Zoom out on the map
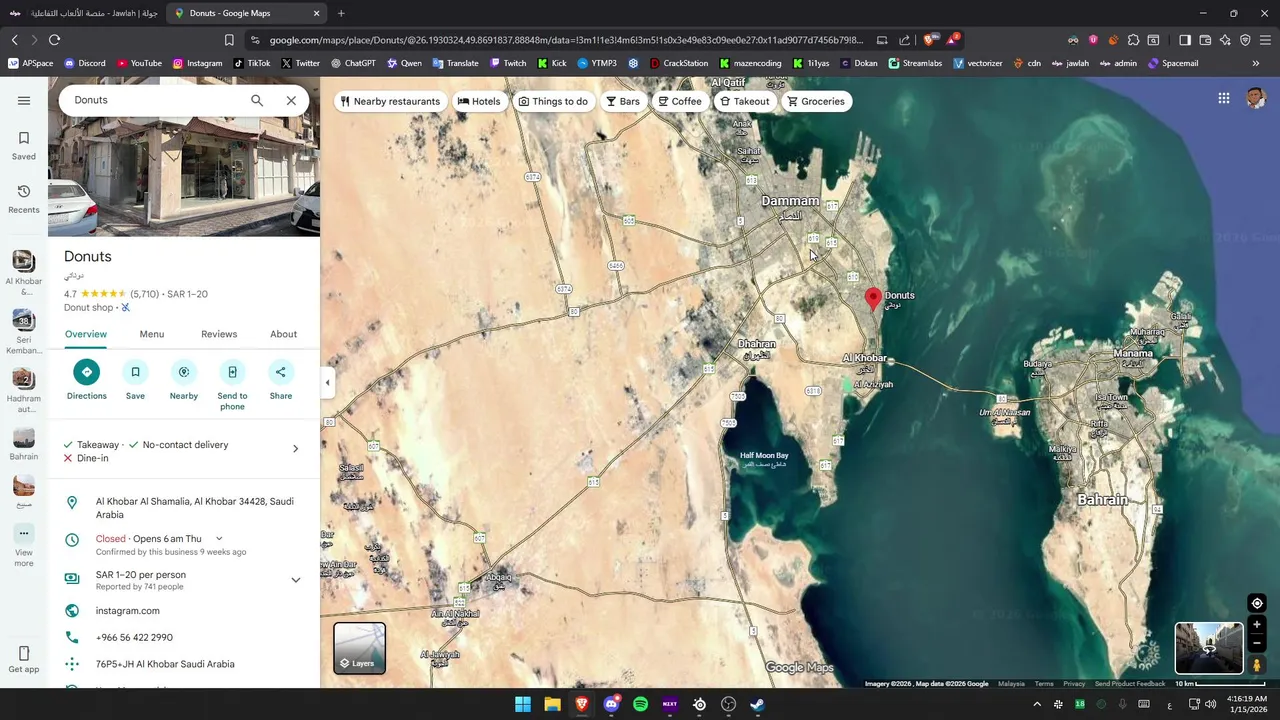Screen dimensions: 1280x720 point(1257,643)
